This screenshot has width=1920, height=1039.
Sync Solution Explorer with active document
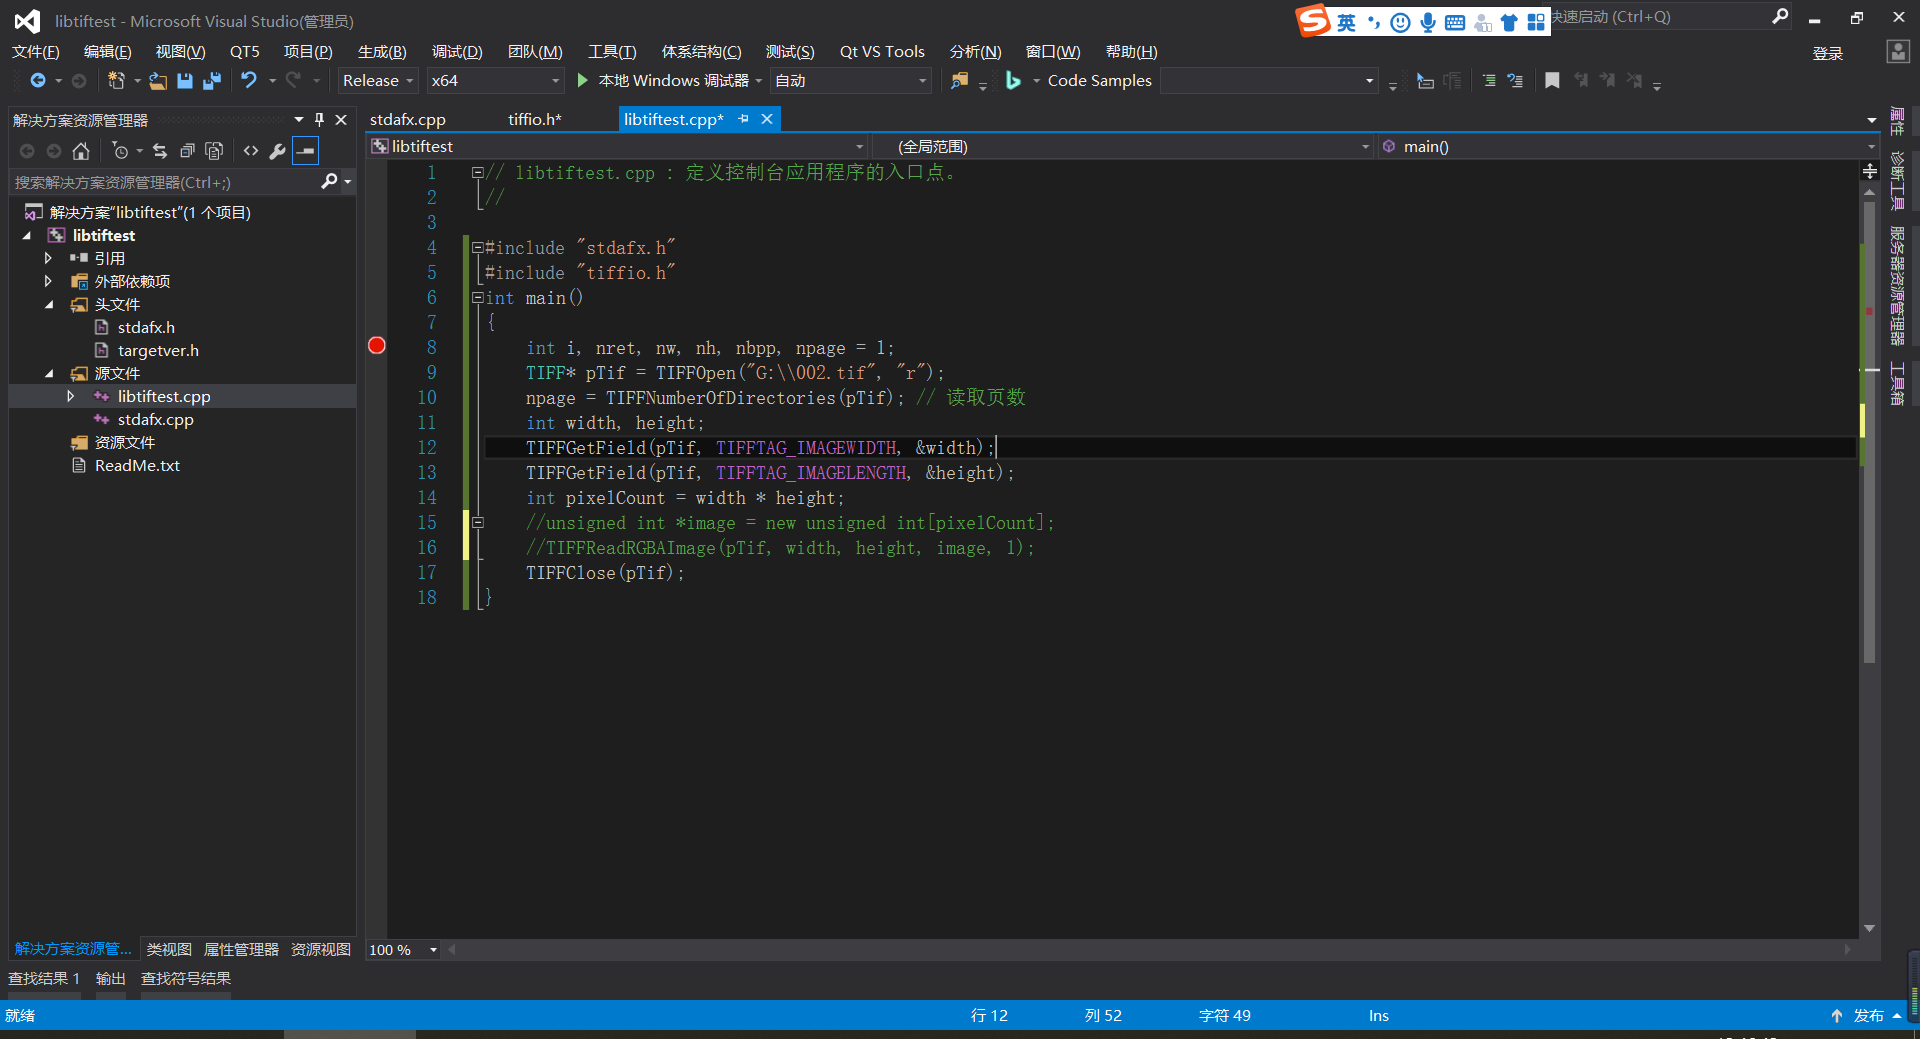pyautogui.click(x=159, y=150)
